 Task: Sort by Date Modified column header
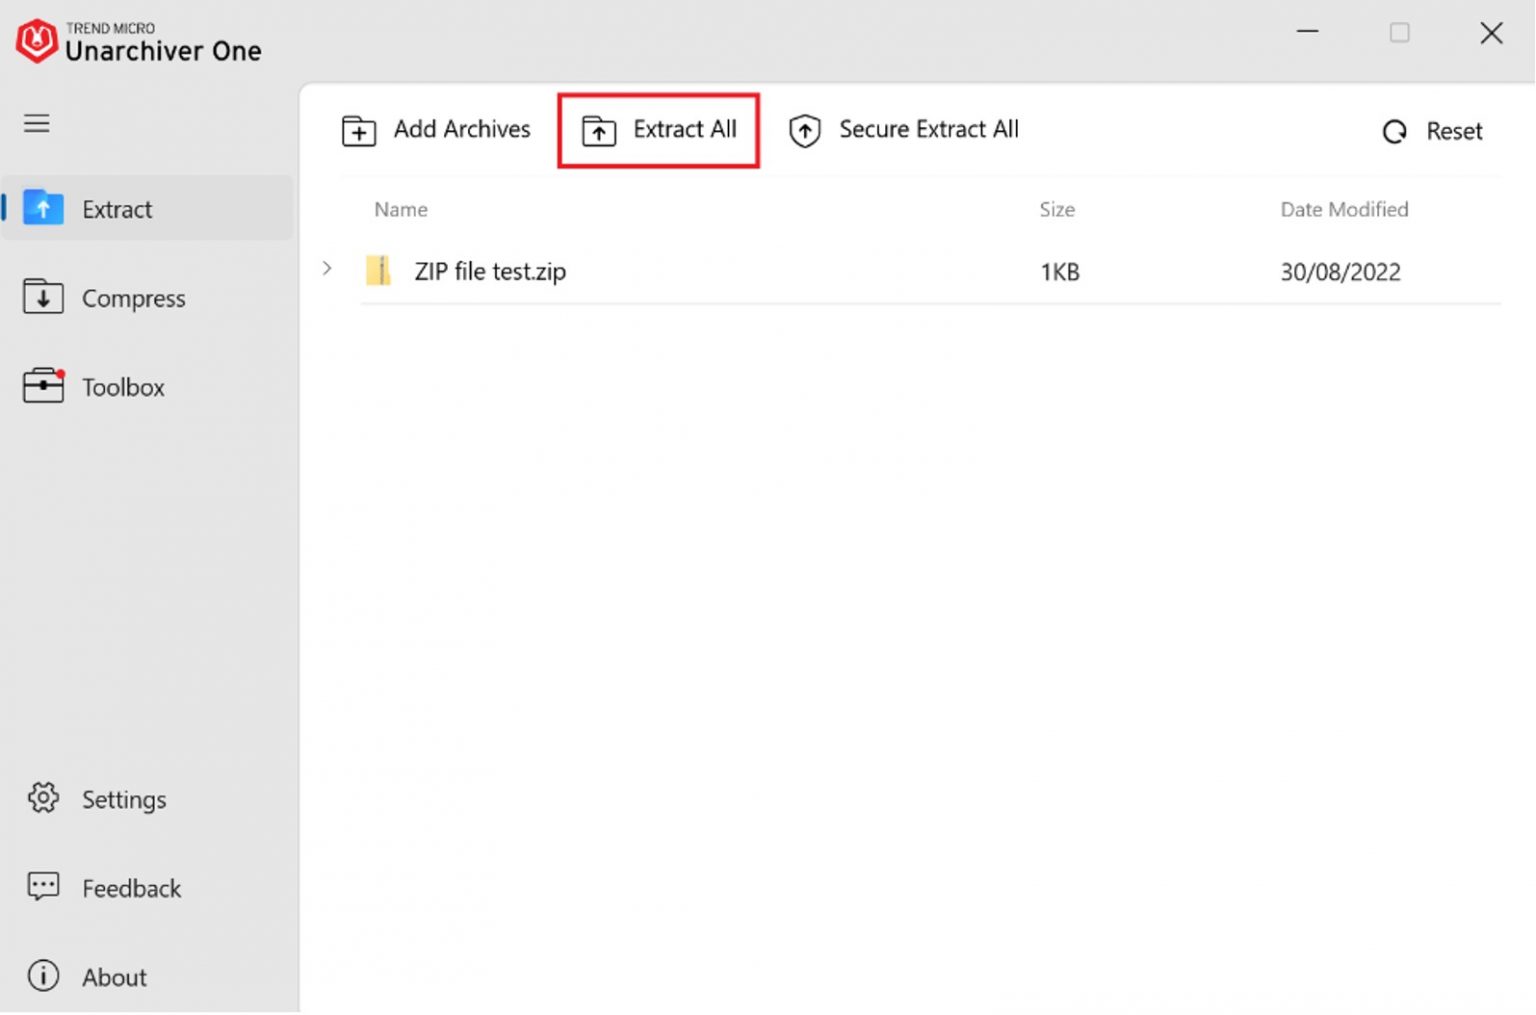point(1343,210)
